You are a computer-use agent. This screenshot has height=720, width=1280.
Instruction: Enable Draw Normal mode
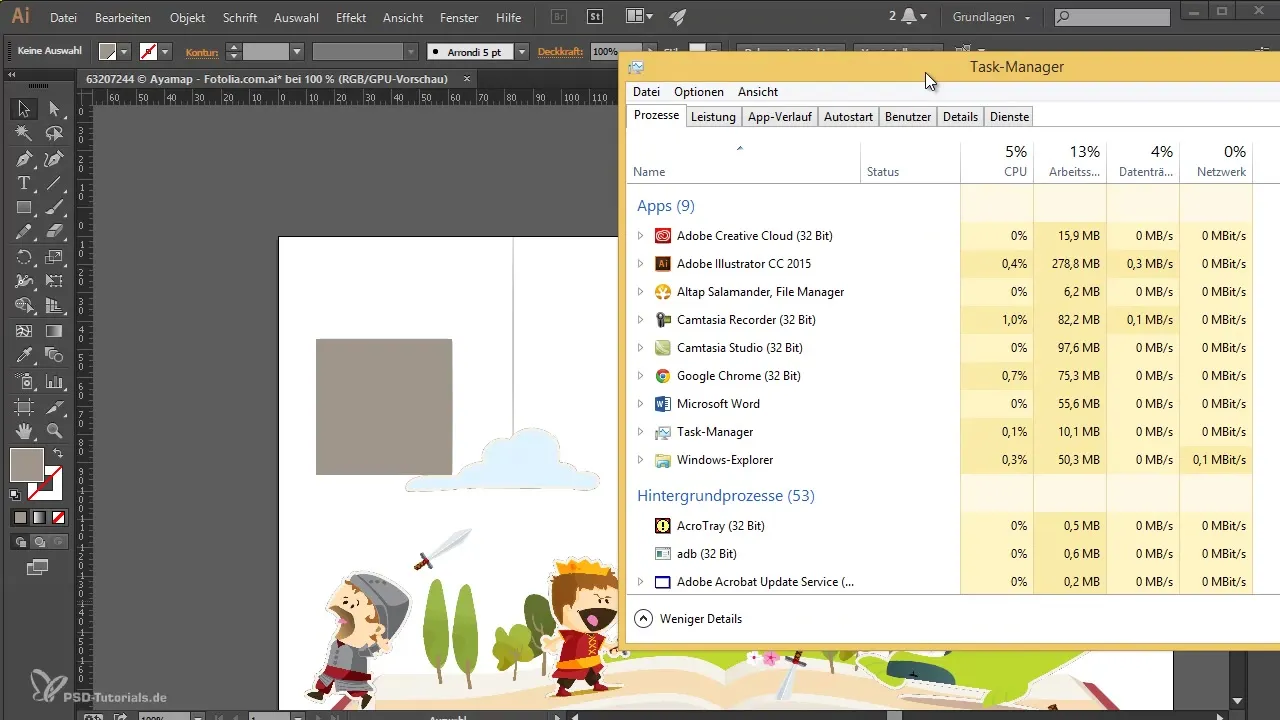[20, 542]
